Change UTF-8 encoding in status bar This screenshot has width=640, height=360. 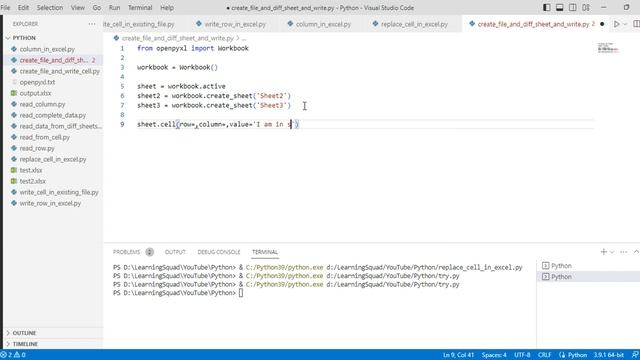coord(522,355)
